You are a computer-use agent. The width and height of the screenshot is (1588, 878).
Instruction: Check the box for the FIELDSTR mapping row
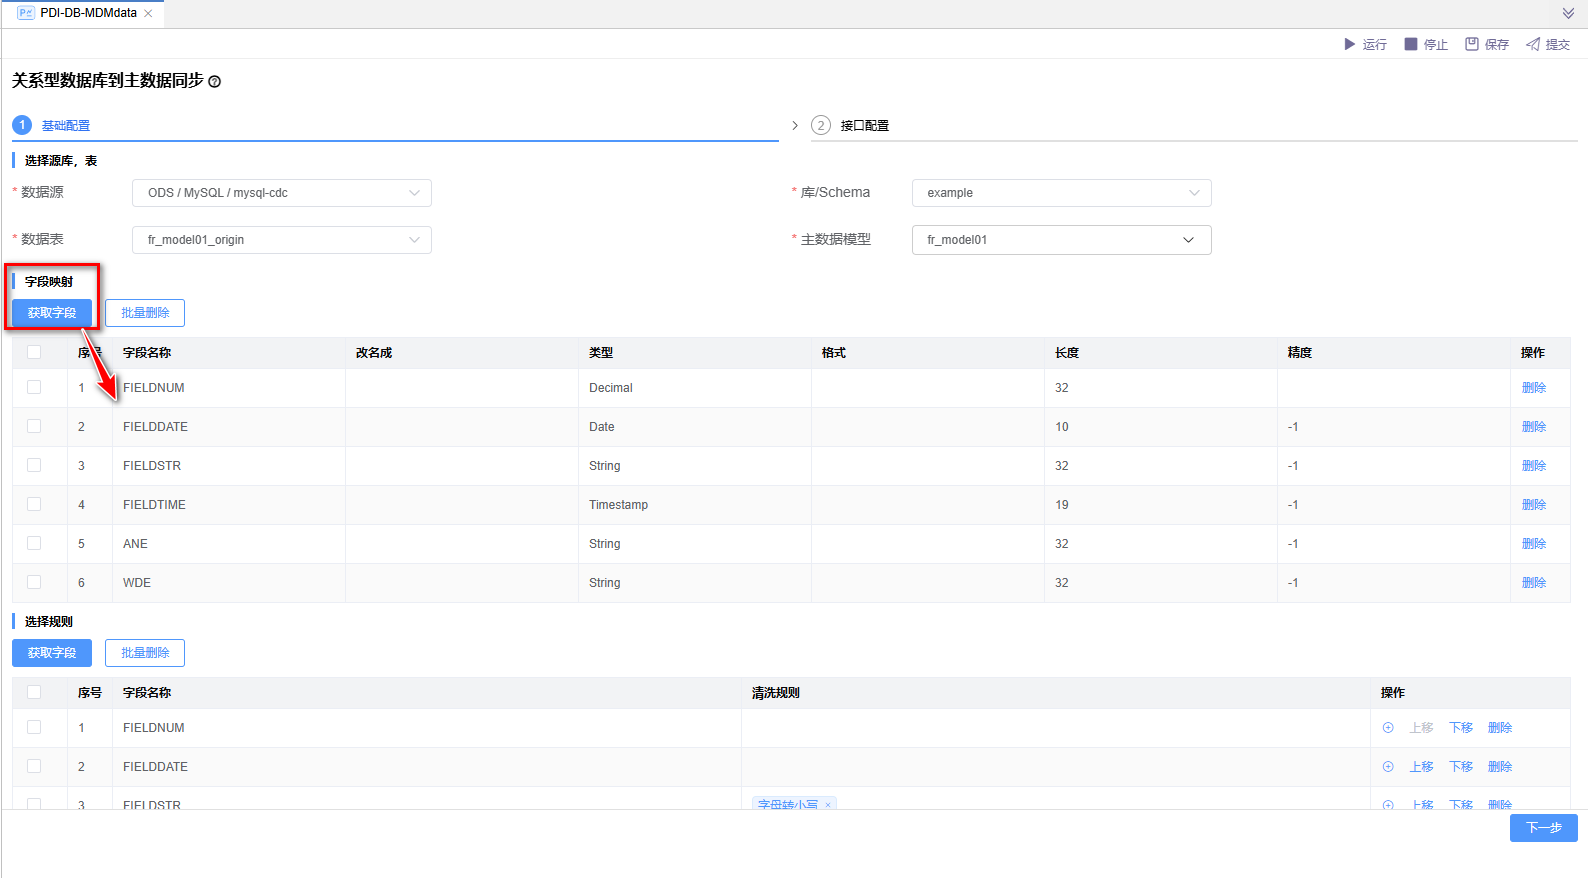tap(34, 465)
